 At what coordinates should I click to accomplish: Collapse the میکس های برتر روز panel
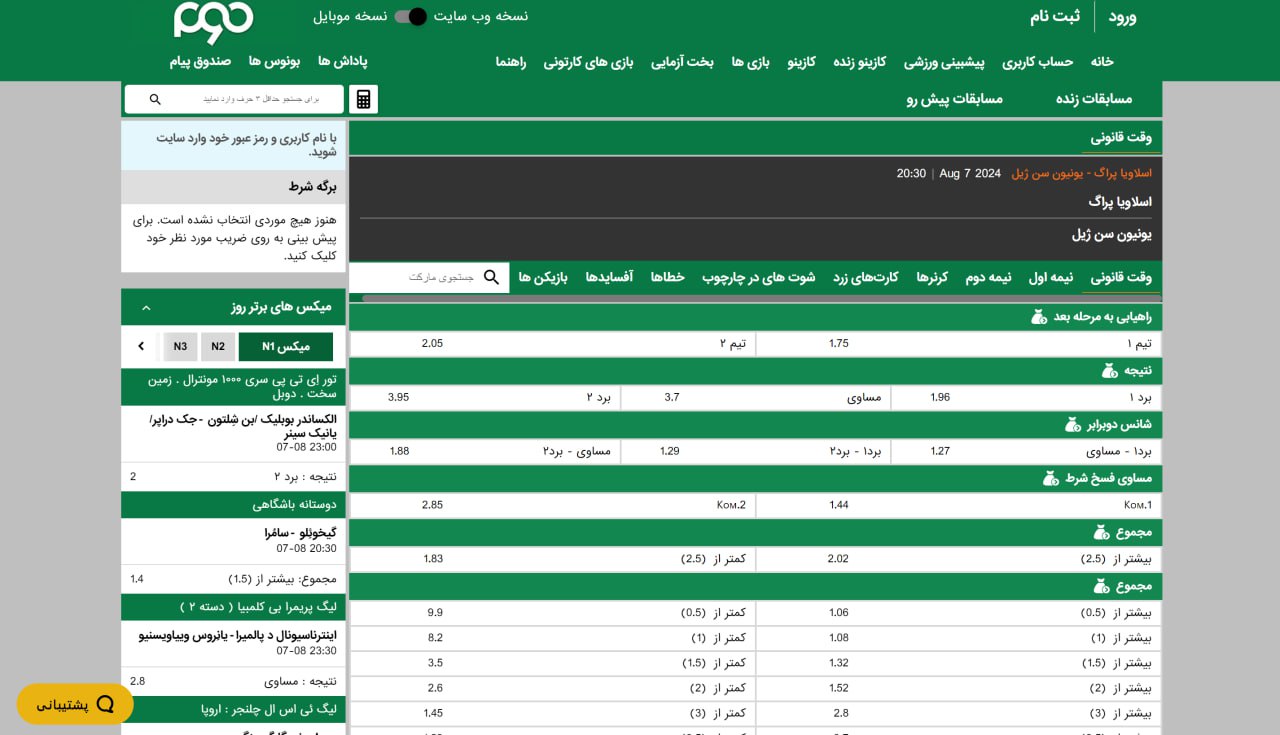click(146, 307)
